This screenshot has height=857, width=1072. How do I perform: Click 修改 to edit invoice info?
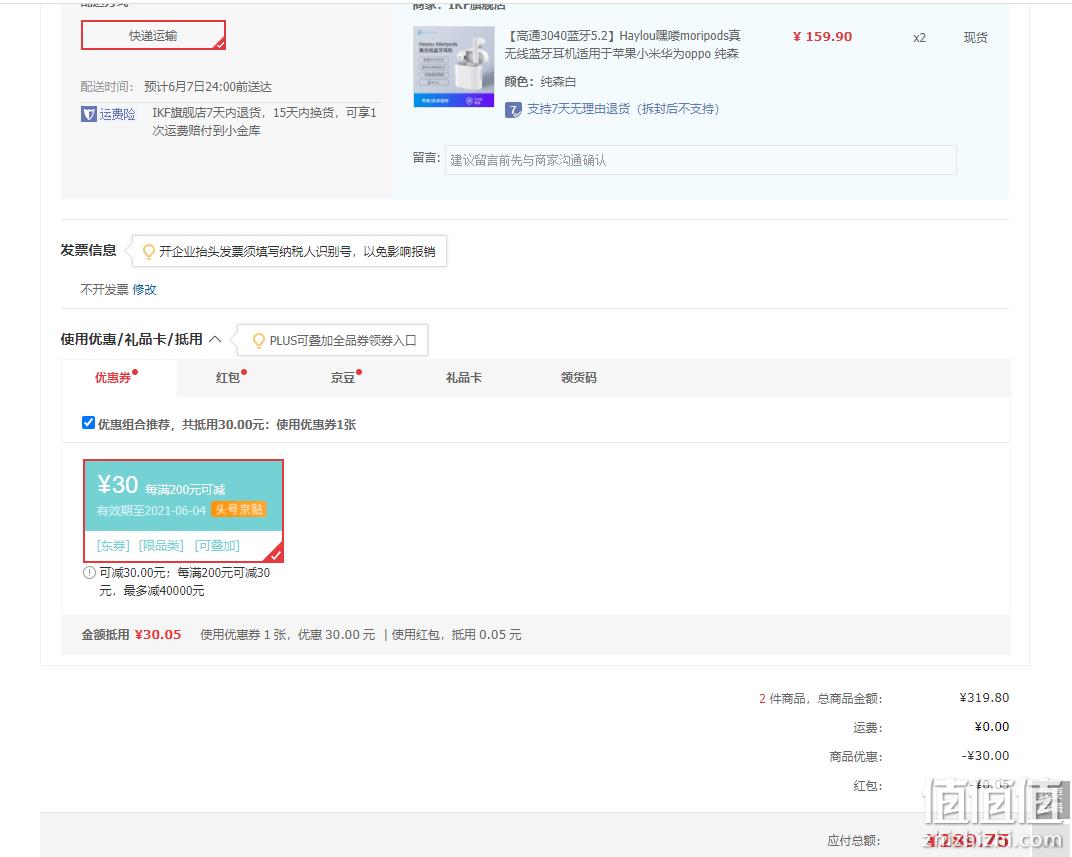pyautogui.click(x=144, y=289)
